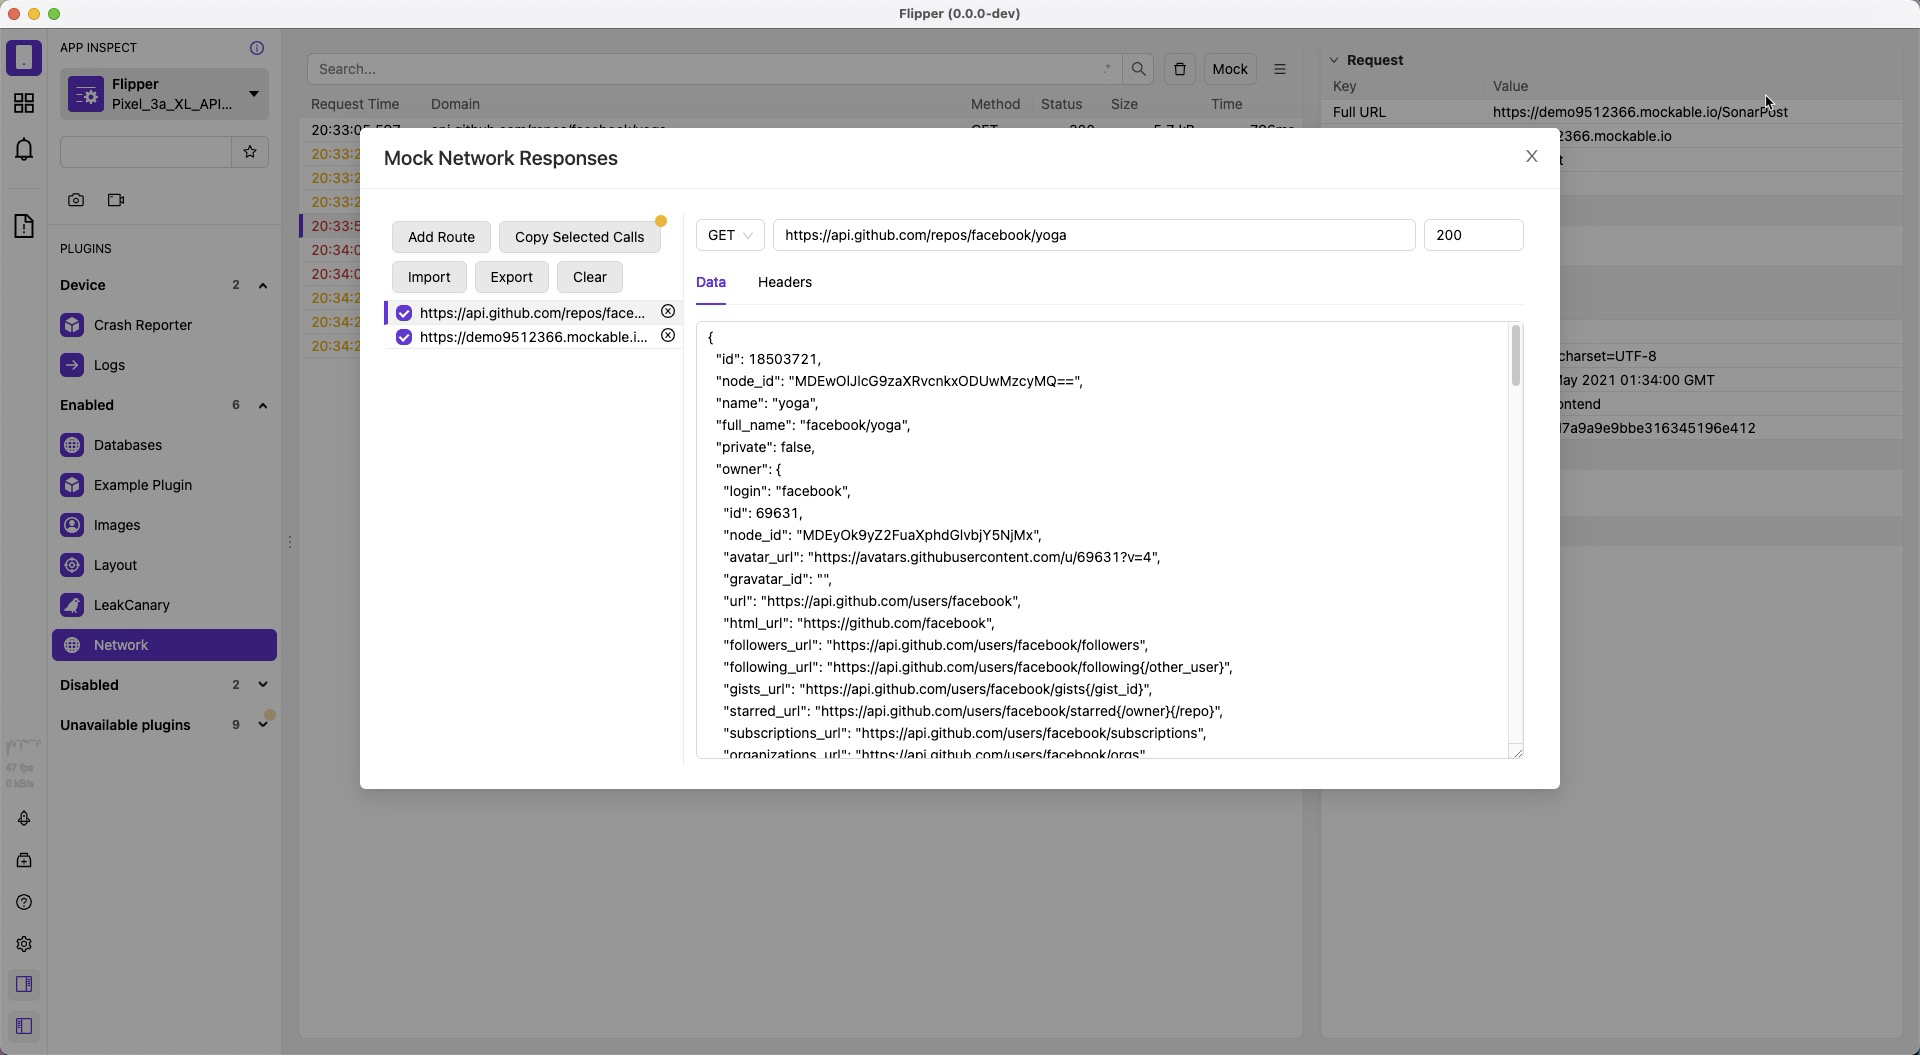Switch to the Data tab

tap(711, 282)
